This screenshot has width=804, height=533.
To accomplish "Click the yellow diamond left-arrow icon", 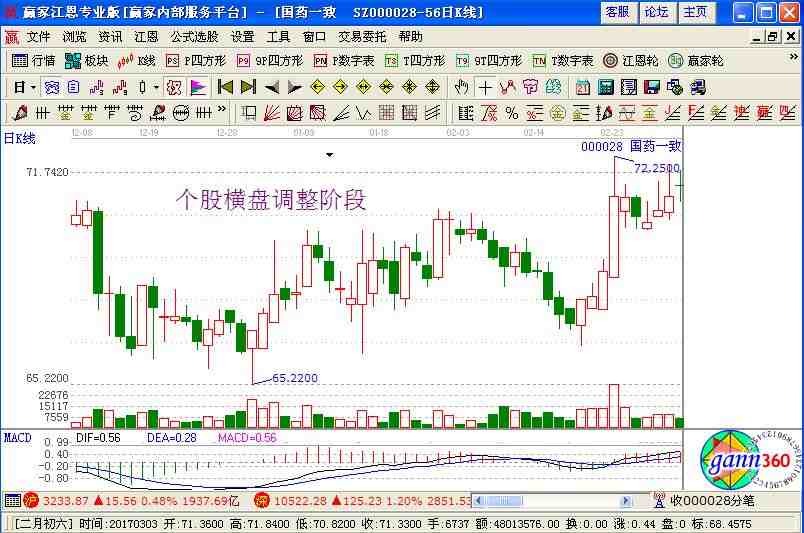I will click(318, 88).
